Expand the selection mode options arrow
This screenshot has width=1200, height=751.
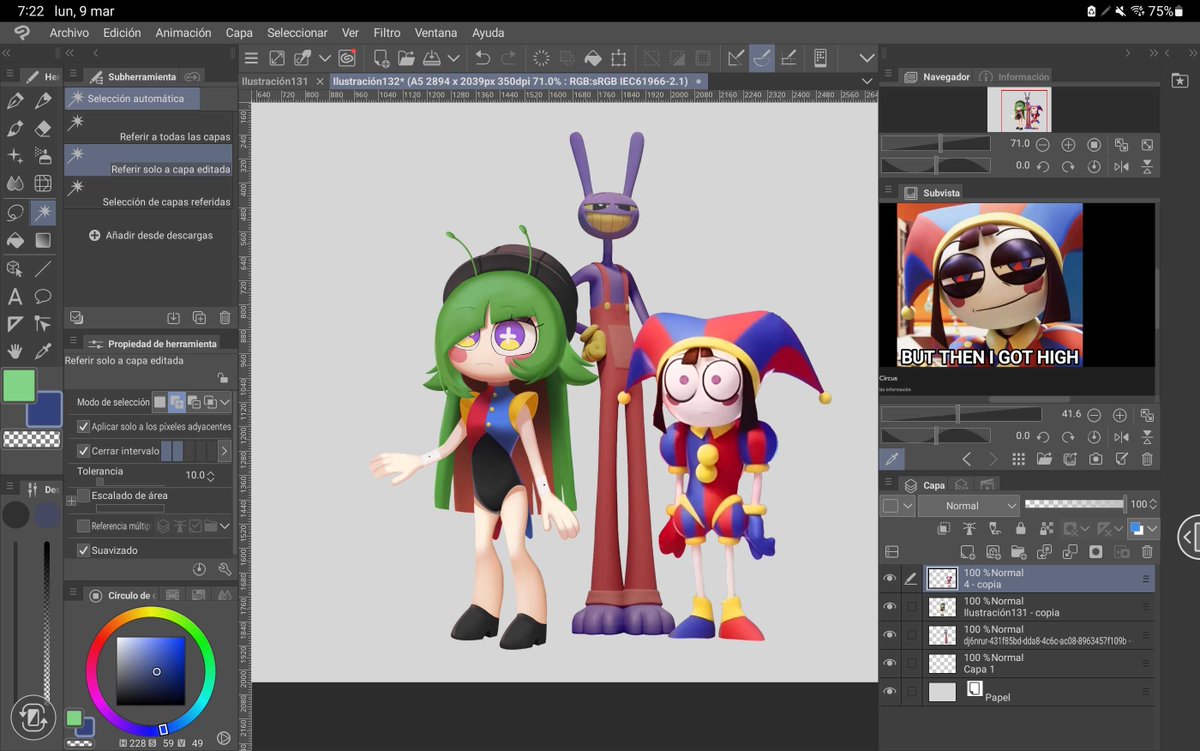tap(226, 402)
